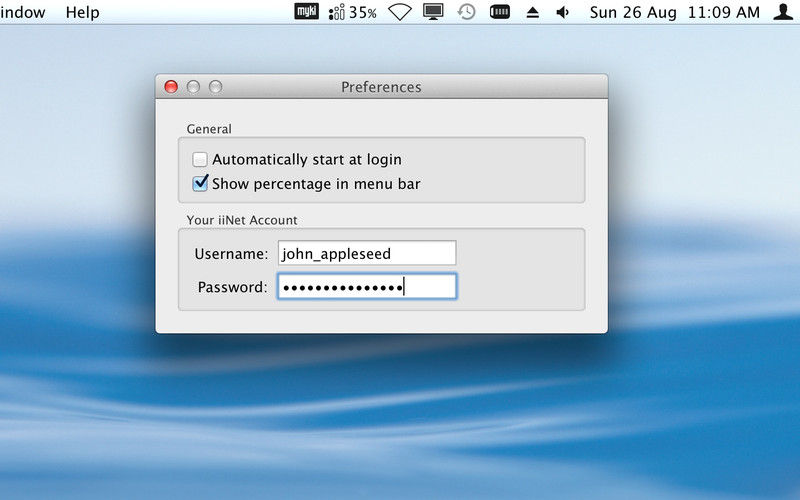Click the General section label
Viewport: 800px width, 500px height.
coord(209,129)
